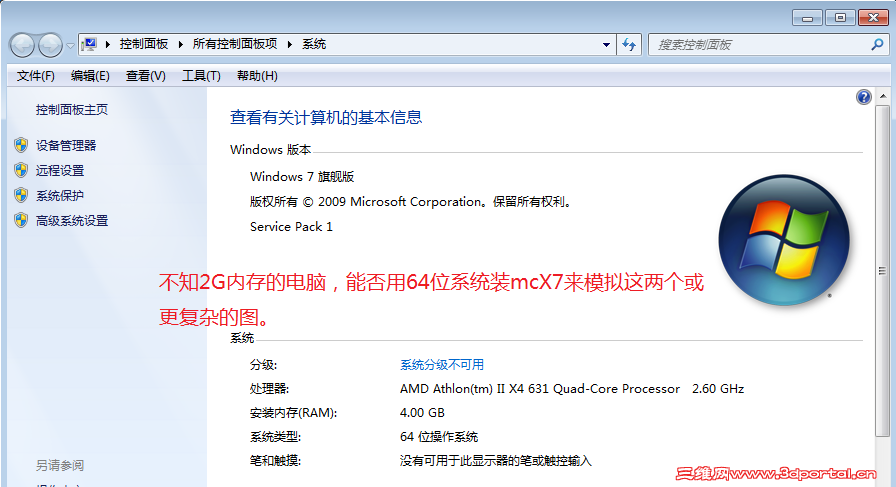The width and height of the screenshot is (896, 487).
Task: Select 所有控制面板项 breadcrumb
Action: tap(235, 44)
